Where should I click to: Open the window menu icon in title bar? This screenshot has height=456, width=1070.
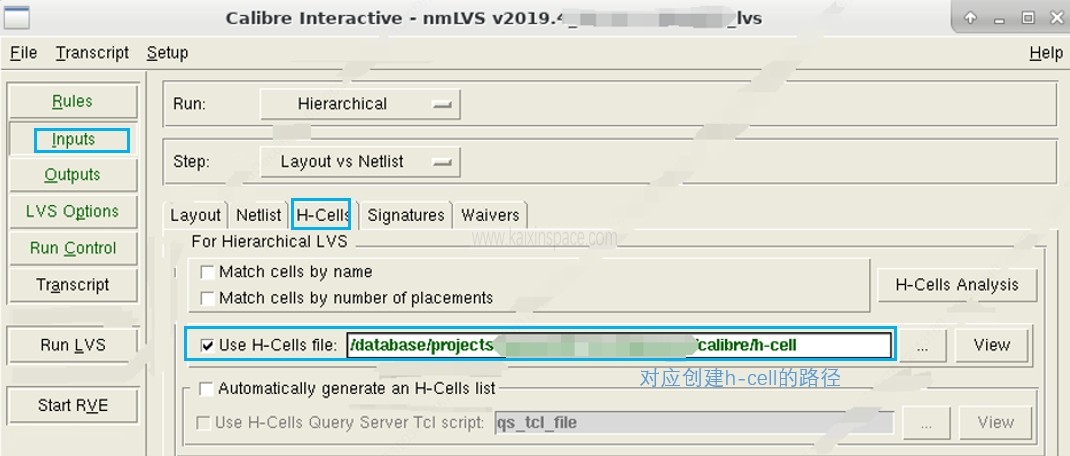coord(18,18)
